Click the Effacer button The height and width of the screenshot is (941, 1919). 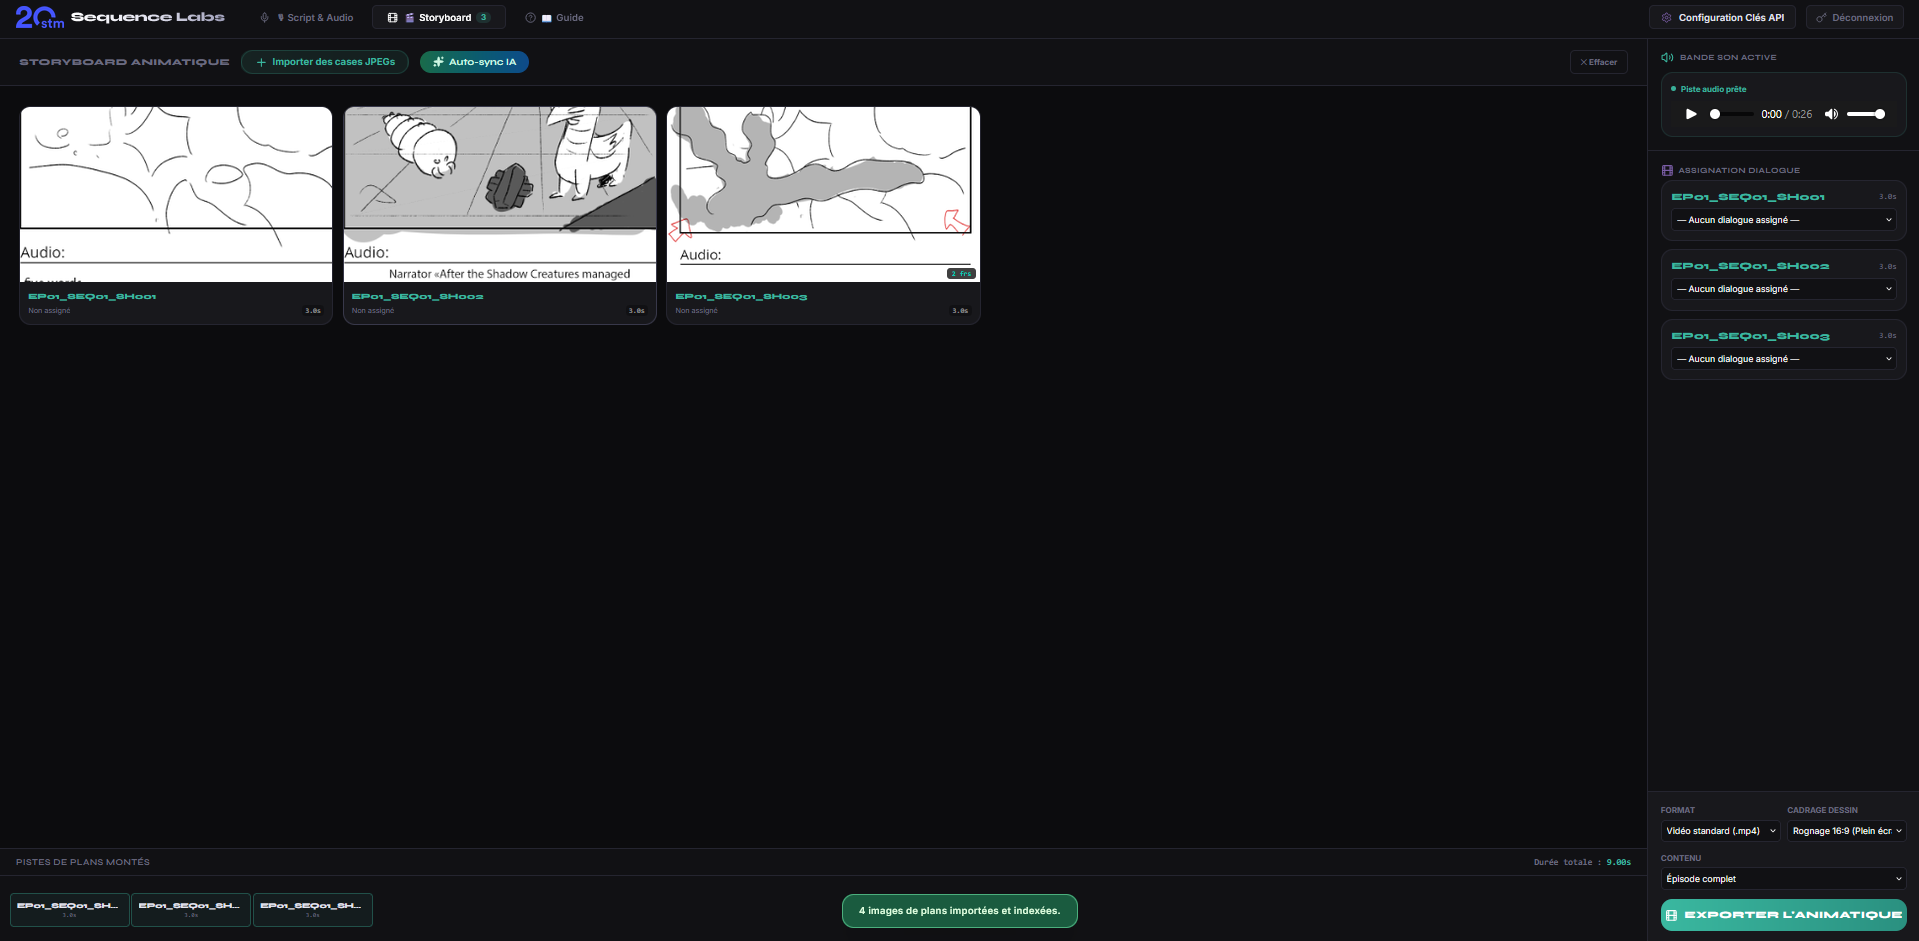(1599, 62)
